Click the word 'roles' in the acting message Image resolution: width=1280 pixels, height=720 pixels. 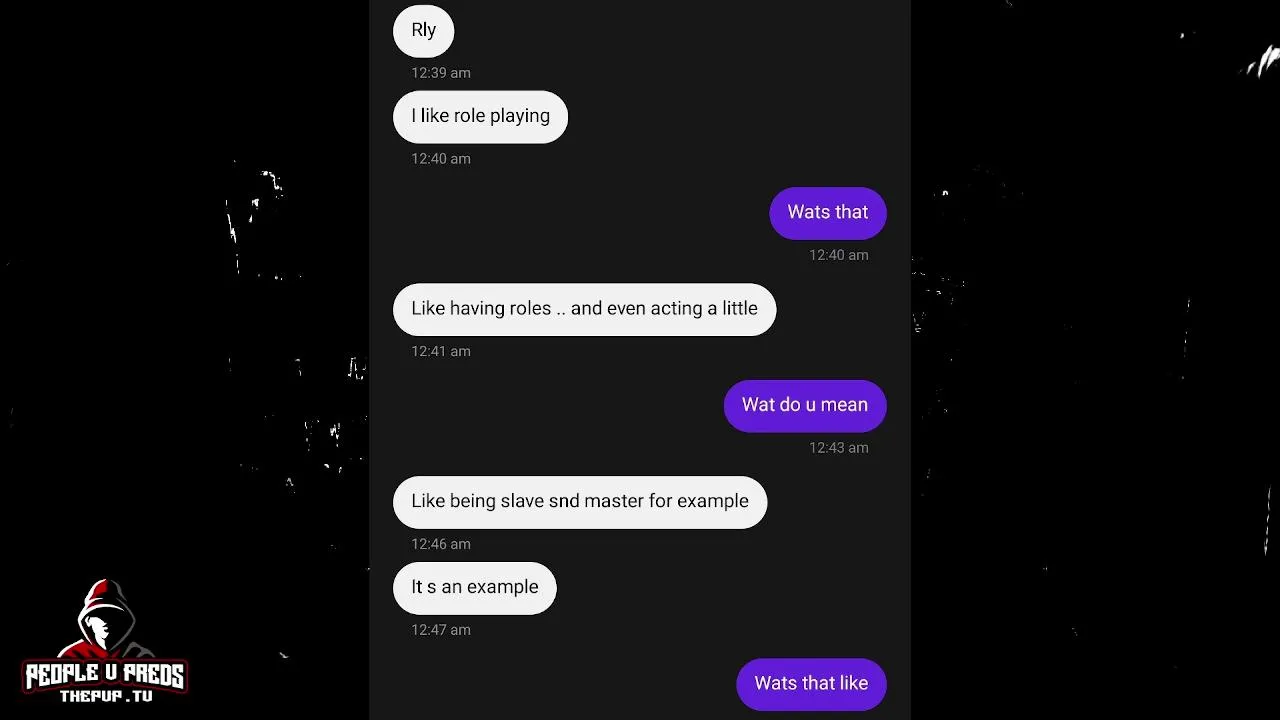(530, 308)
